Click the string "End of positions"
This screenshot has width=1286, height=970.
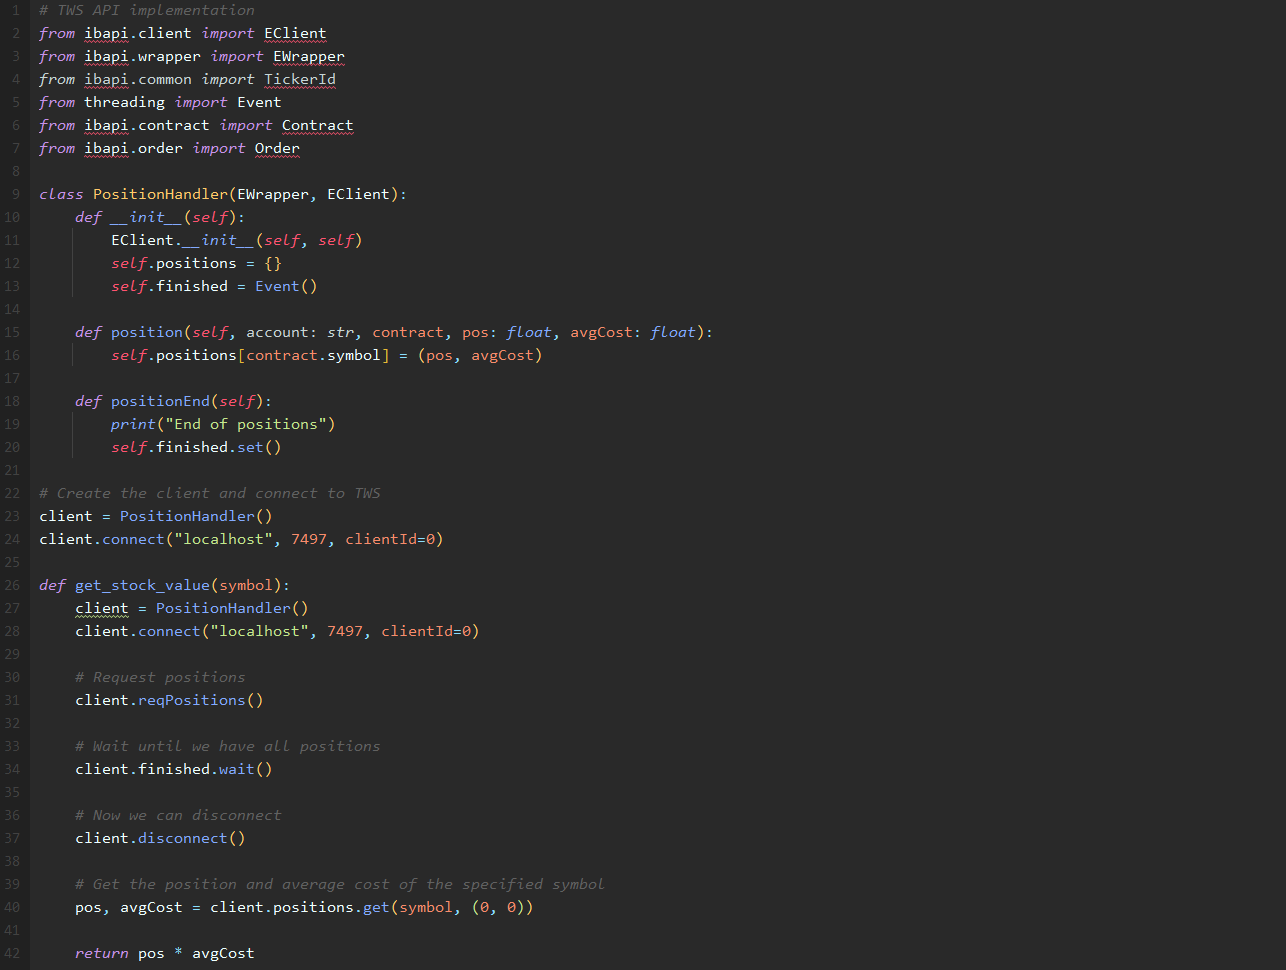[246, 424]
